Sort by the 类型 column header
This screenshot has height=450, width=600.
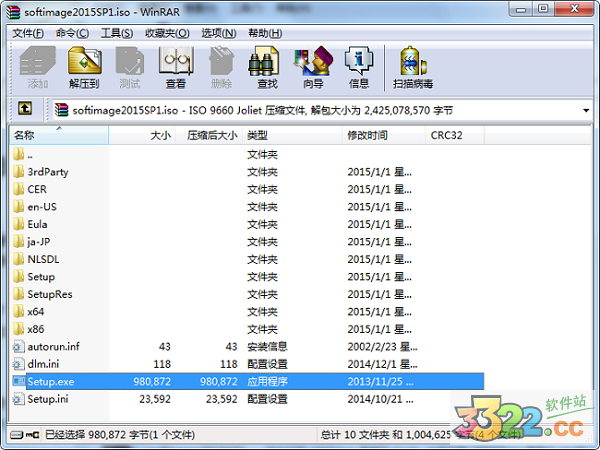(x=292, y=135)
